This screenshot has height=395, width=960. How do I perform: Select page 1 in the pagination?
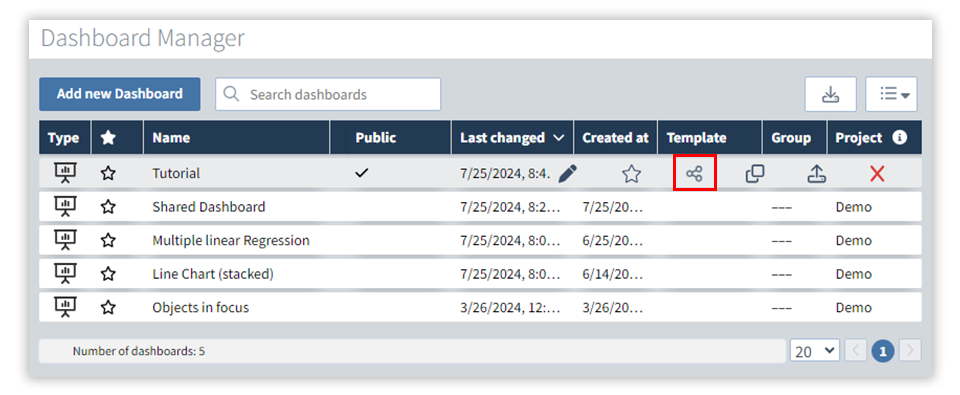coord(882,352)
